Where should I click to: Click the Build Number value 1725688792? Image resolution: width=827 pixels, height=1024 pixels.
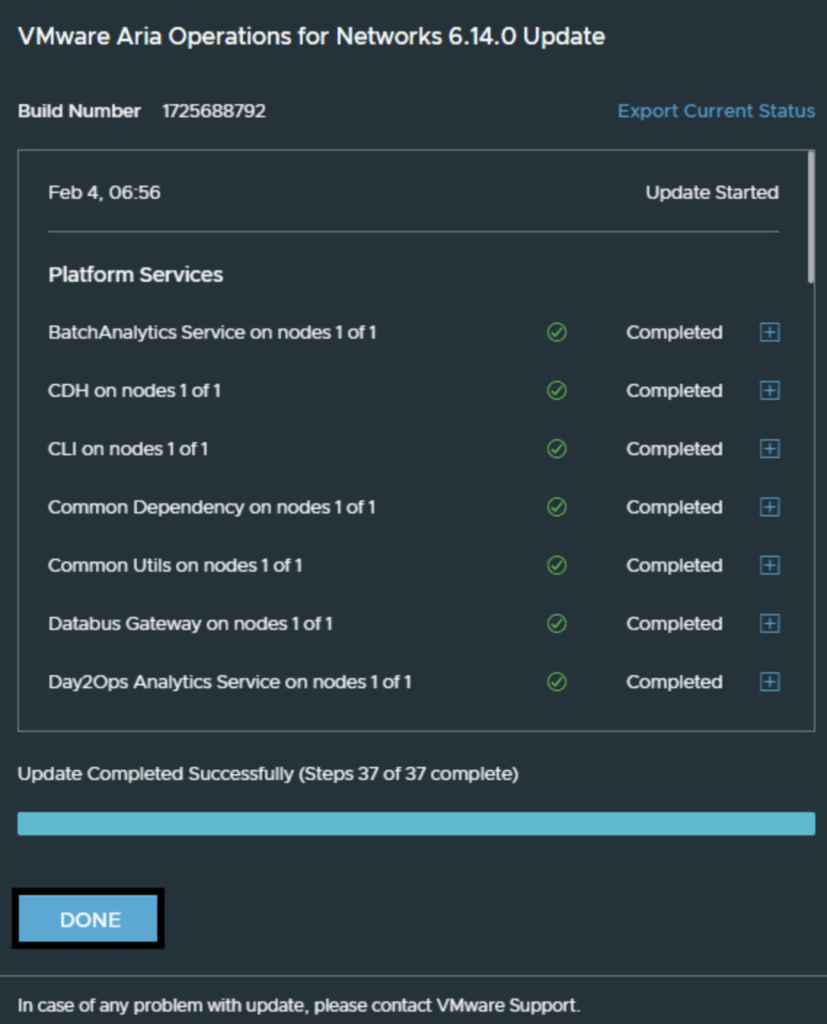(214, 111)
